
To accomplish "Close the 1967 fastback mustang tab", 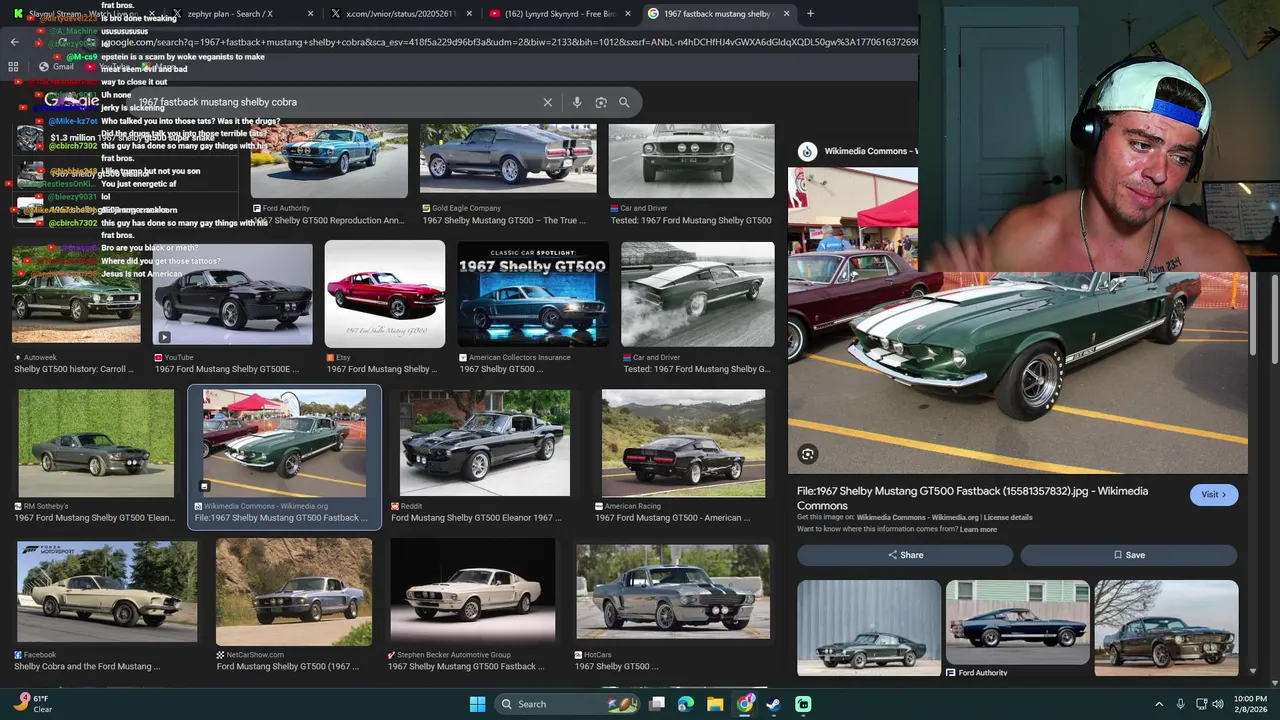I will pyautogui.click(x=786, y=14).
